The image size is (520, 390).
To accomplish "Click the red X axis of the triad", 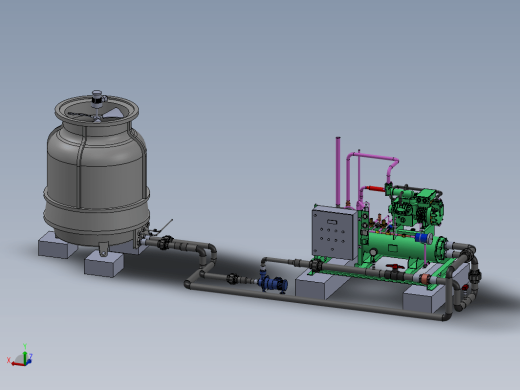I will coord(17,363).
